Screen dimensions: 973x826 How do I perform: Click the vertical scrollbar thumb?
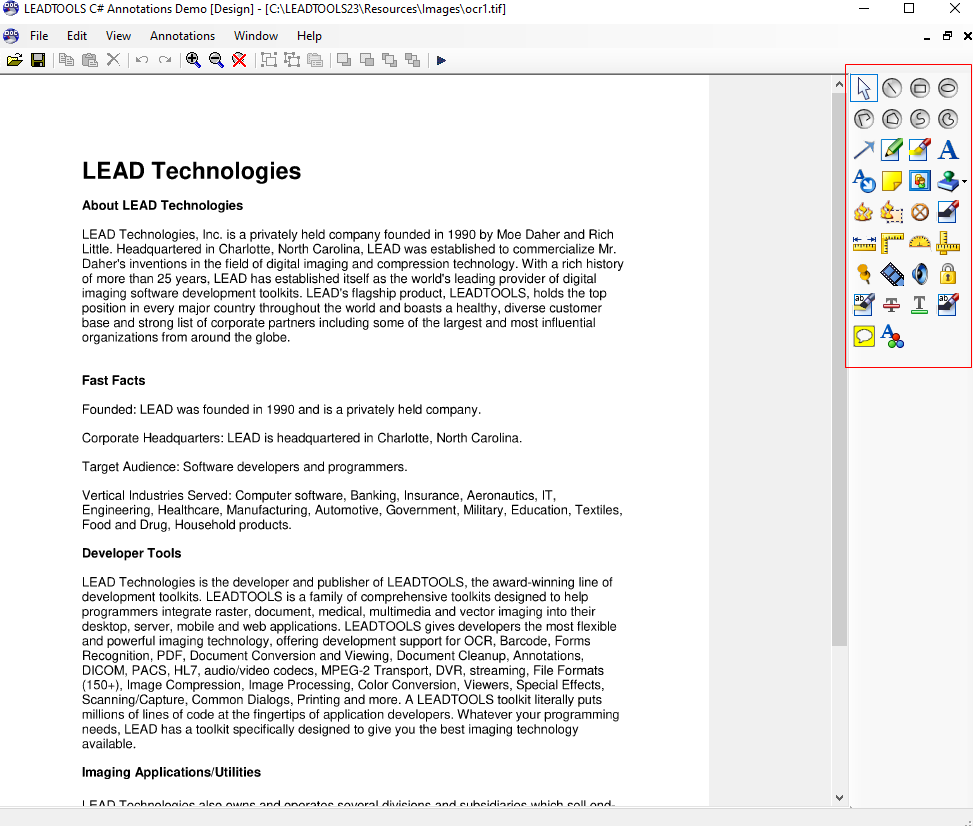point(840,369)
